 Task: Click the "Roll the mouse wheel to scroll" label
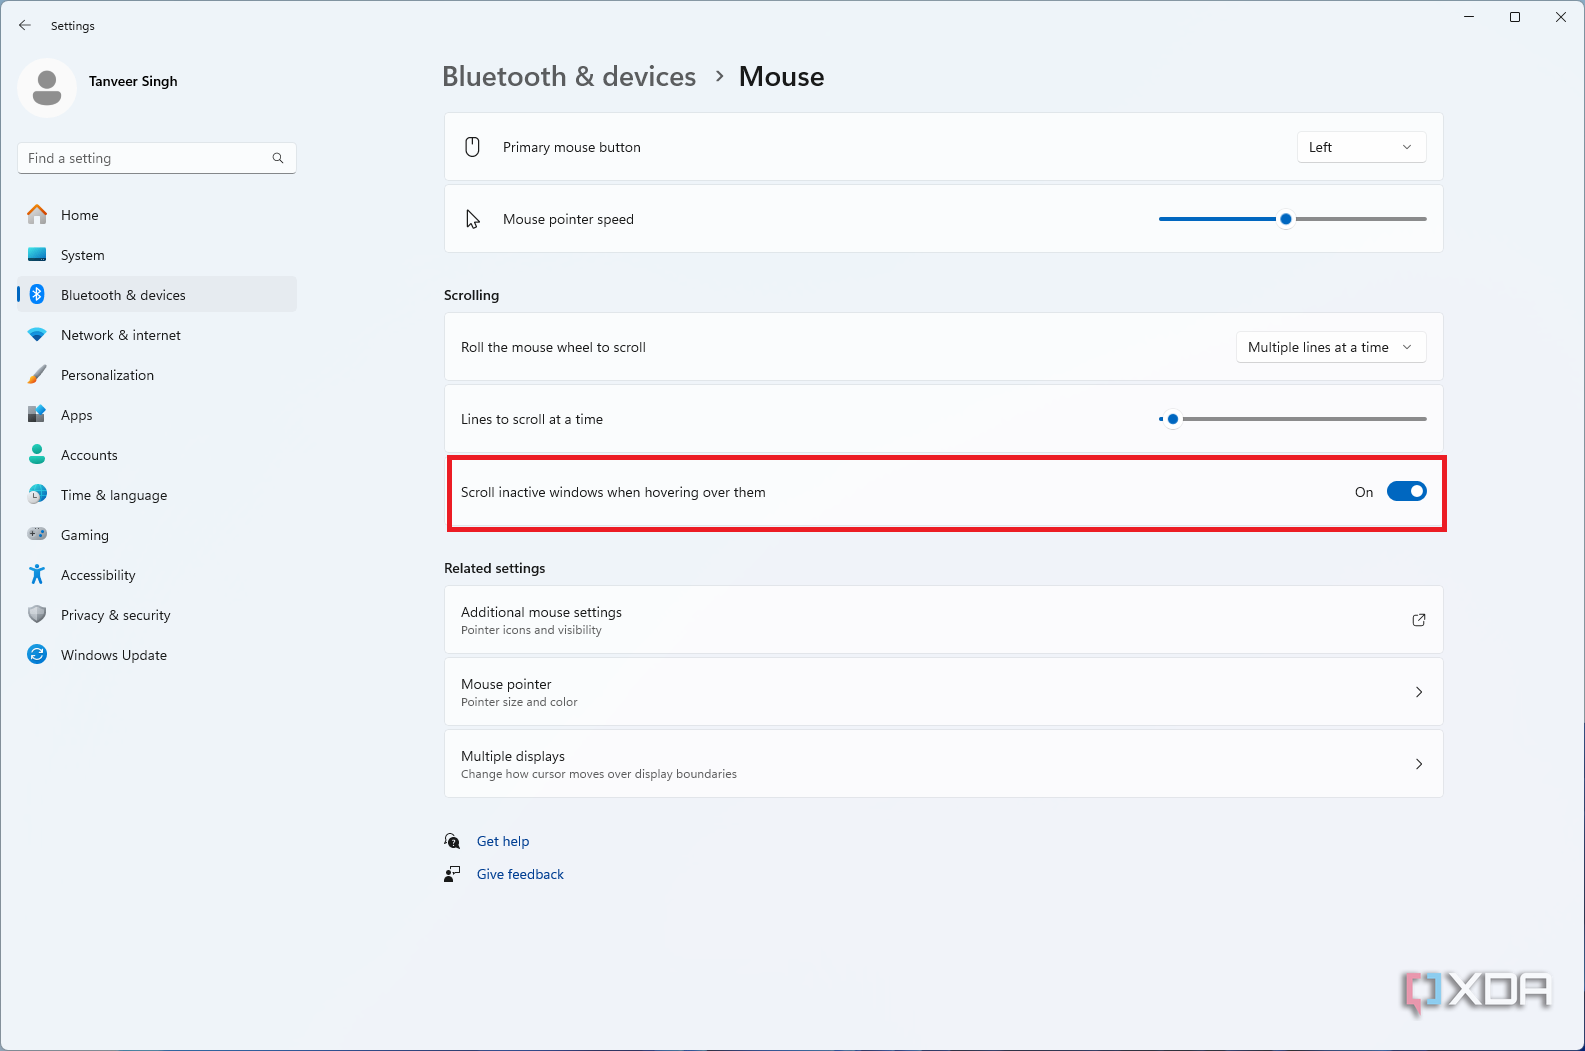(553, 347)
